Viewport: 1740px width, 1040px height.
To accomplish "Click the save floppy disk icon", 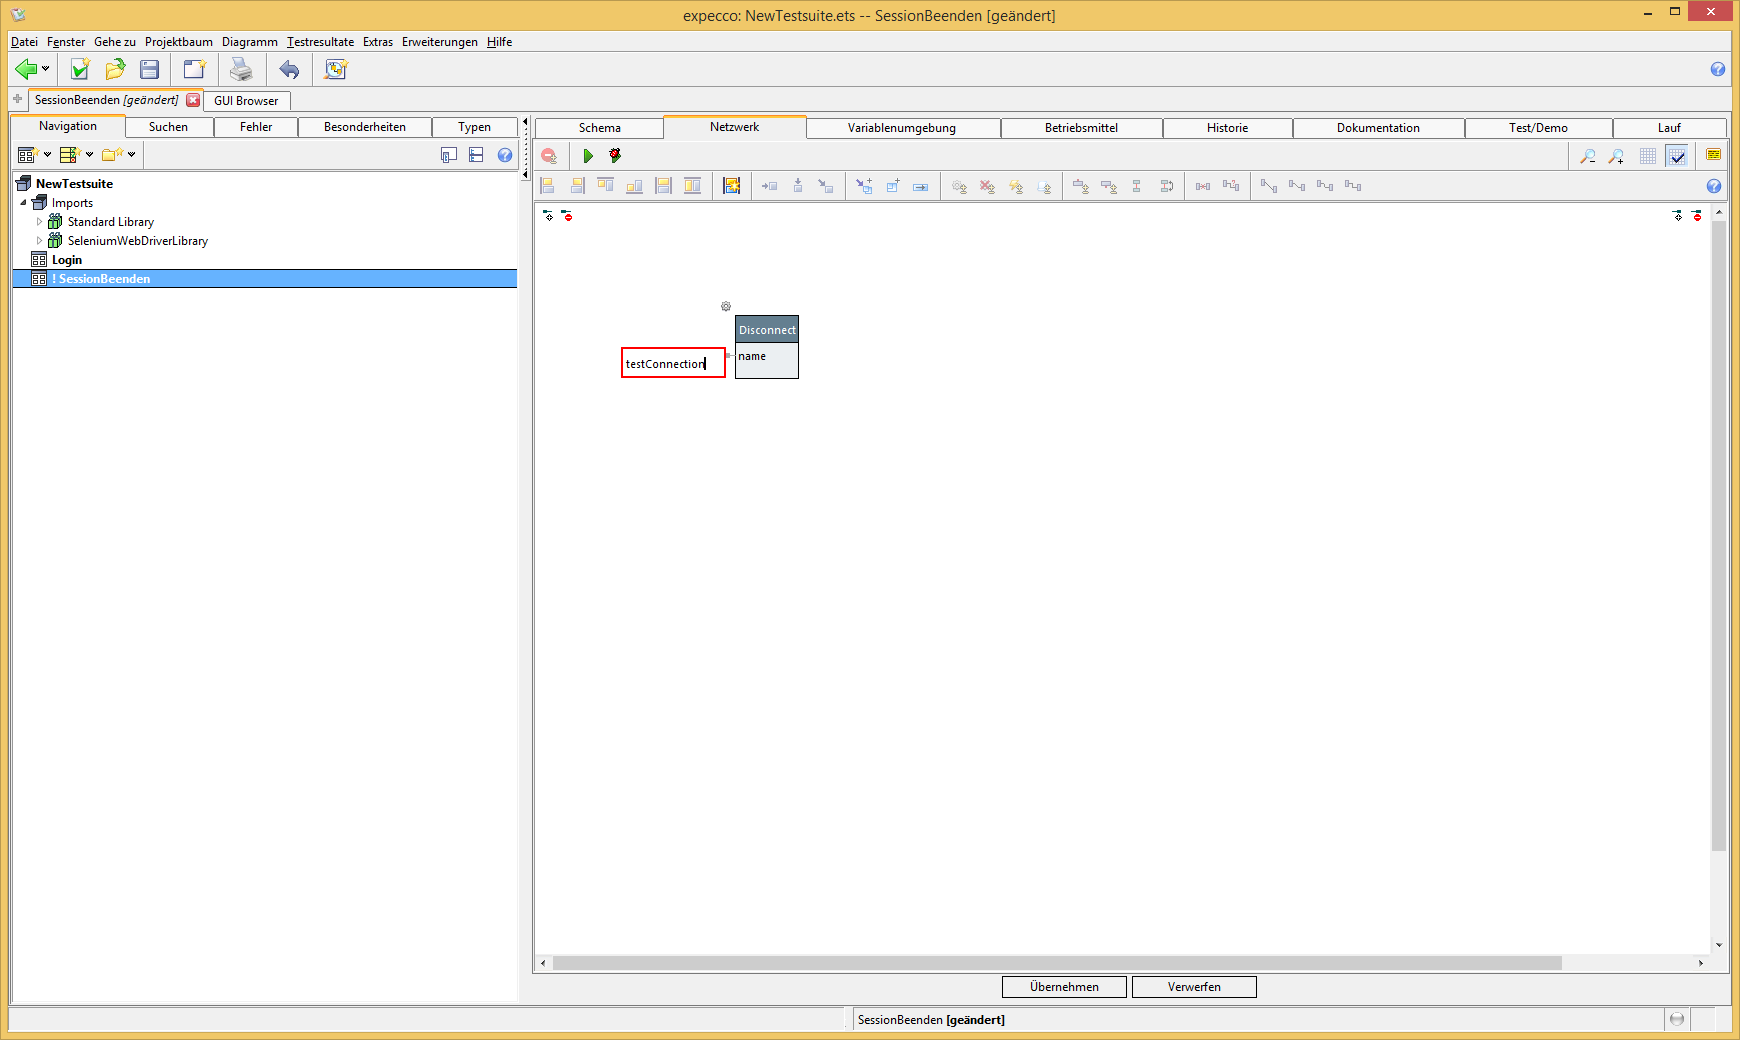I will click(x=150, y=70).
